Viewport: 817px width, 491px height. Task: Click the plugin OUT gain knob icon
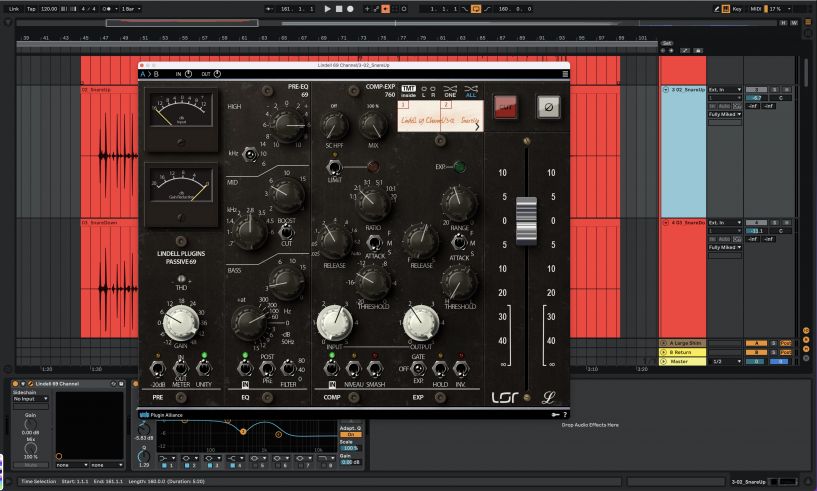[x=217, y=74]
